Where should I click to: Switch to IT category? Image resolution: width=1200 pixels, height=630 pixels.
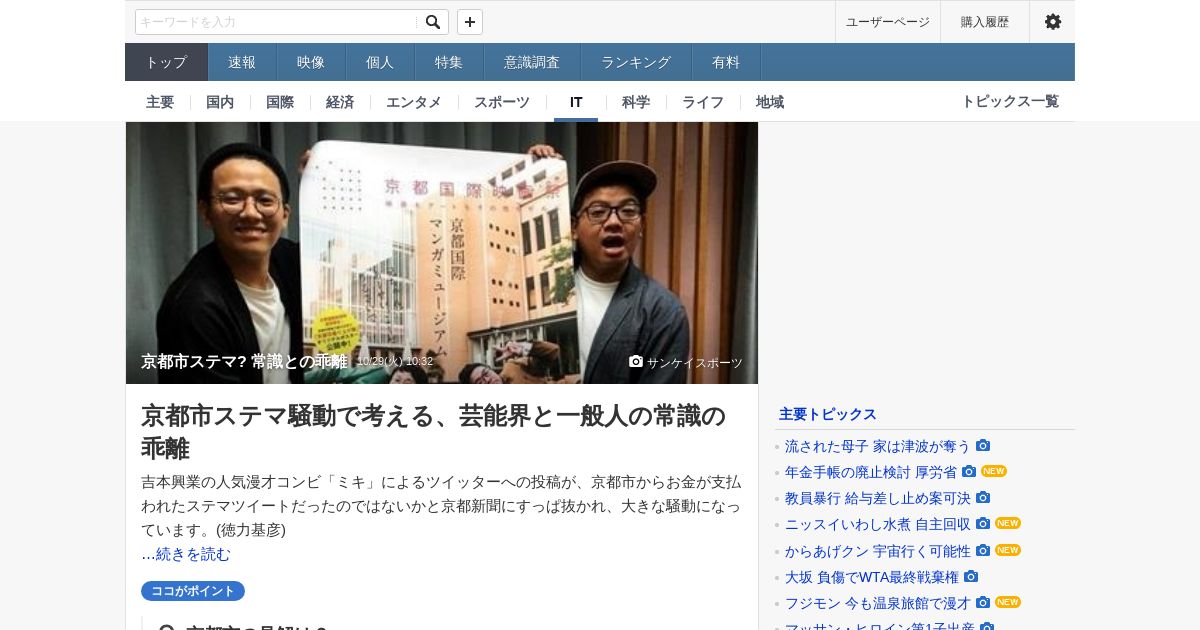pyautogui.click(x=576, y=102)
